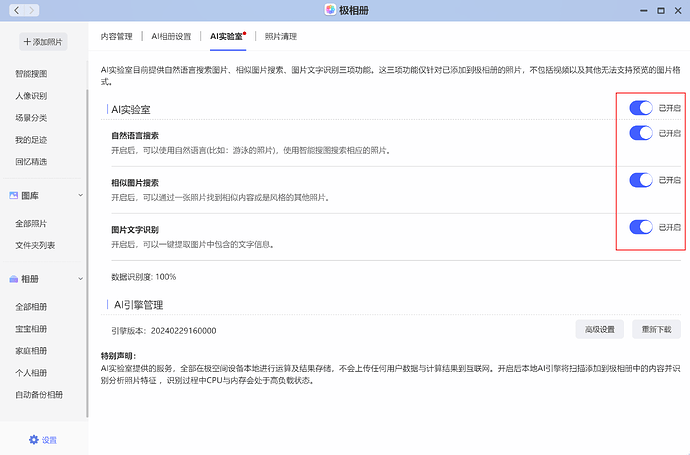
Task: Click the 极相册 app logo icon
Action: tap(330, 10)
